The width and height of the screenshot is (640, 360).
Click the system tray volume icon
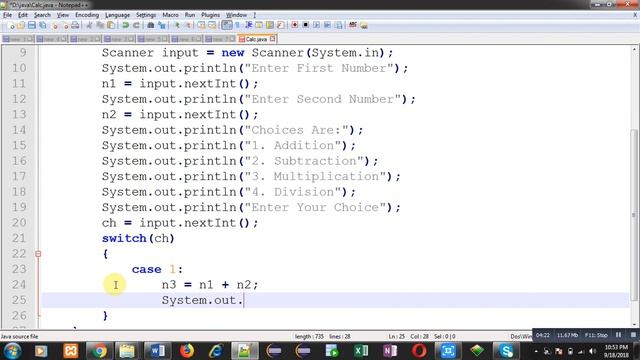click(x=593, y=351)
